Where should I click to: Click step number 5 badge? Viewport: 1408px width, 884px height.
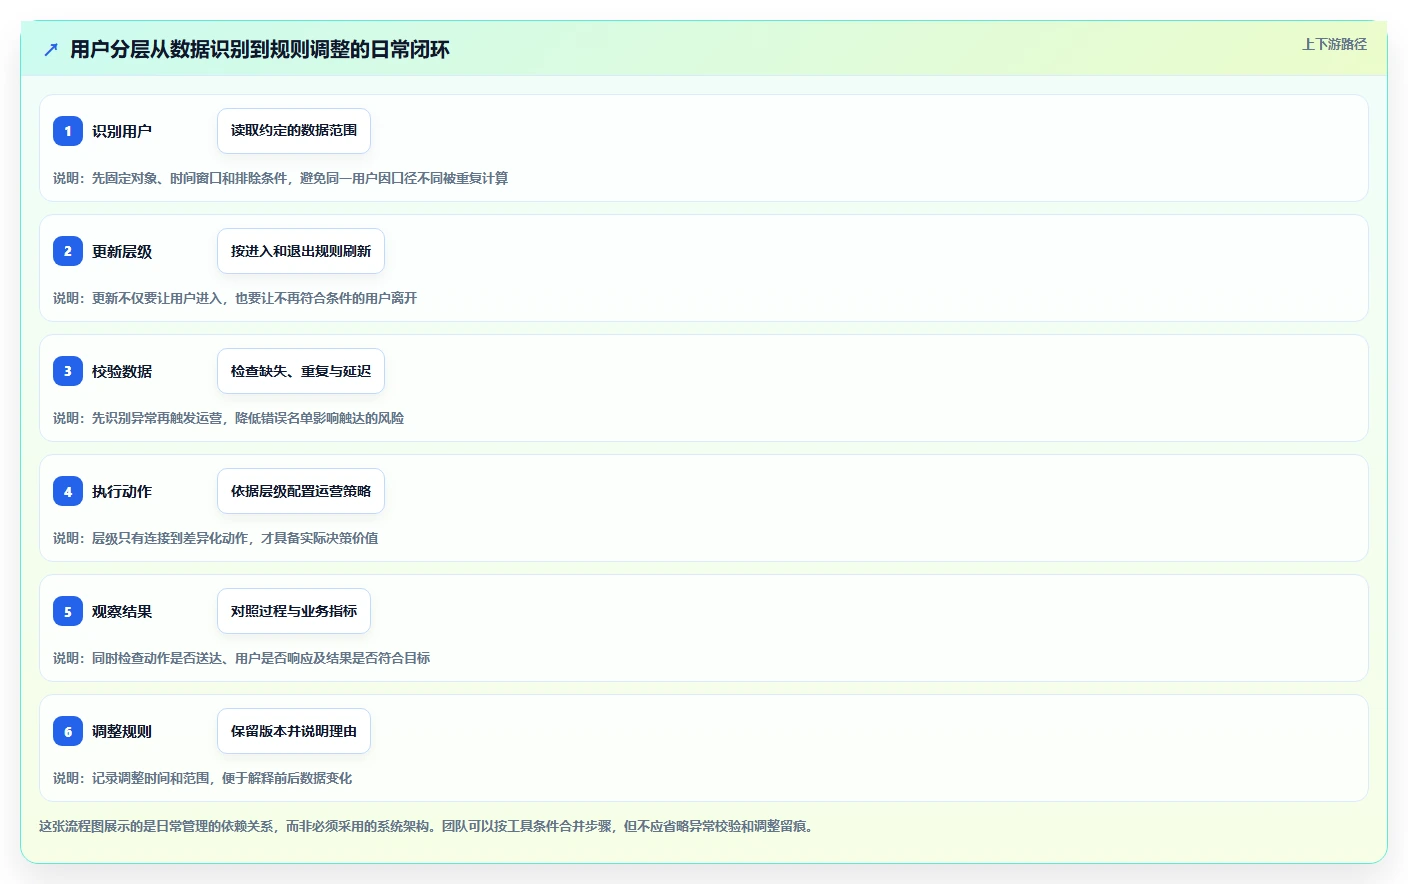68,611
